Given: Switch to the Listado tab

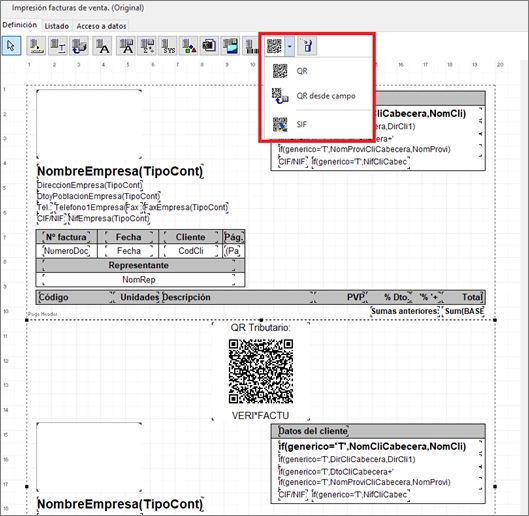Looking at the screenshot, I should (x=56, y=26).
